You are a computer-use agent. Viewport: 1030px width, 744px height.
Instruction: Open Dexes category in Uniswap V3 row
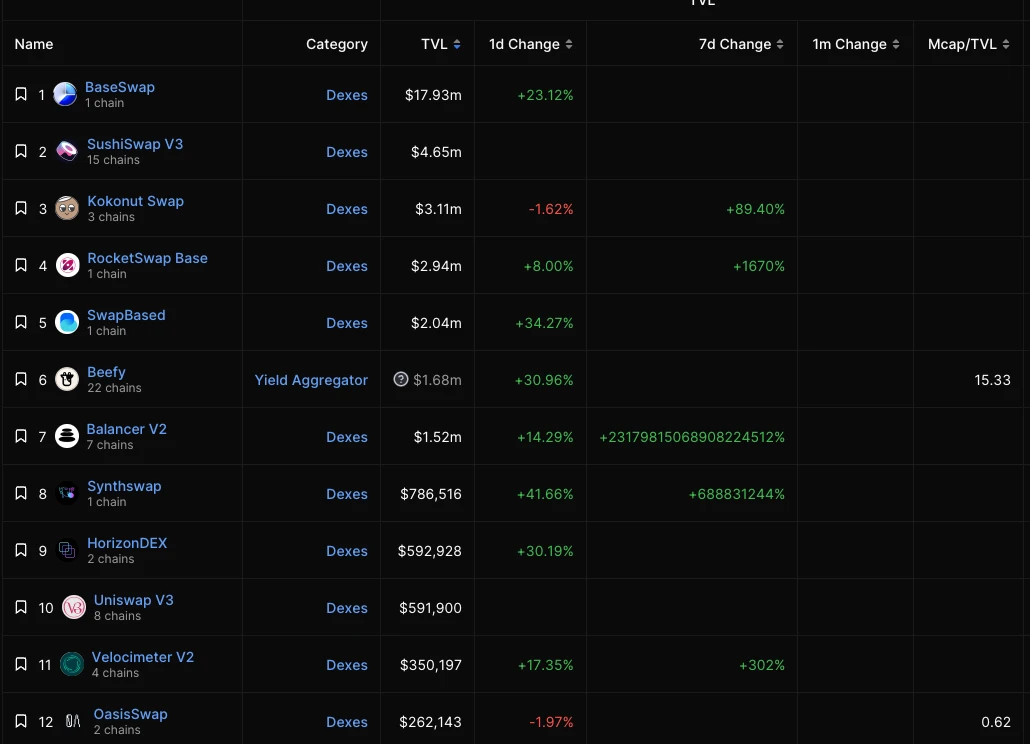(x=347, y=608)
